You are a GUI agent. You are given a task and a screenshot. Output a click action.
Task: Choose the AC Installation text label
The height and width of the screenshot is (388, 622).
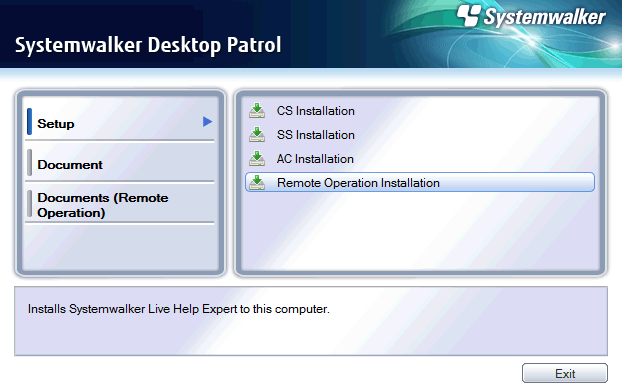[x=315, y=159]
